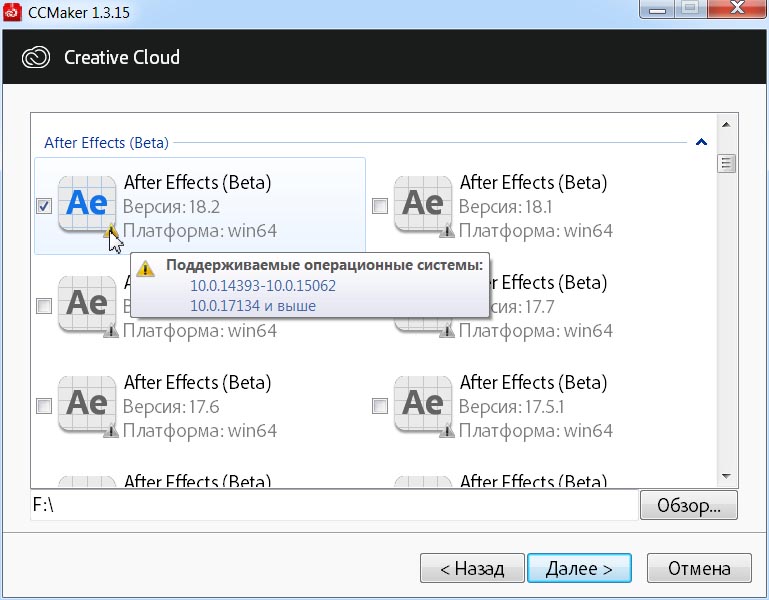Viewport: 769px width, 600px height.
Task: Click the vertical scrollbar thumb
Action: coord(726,163)
